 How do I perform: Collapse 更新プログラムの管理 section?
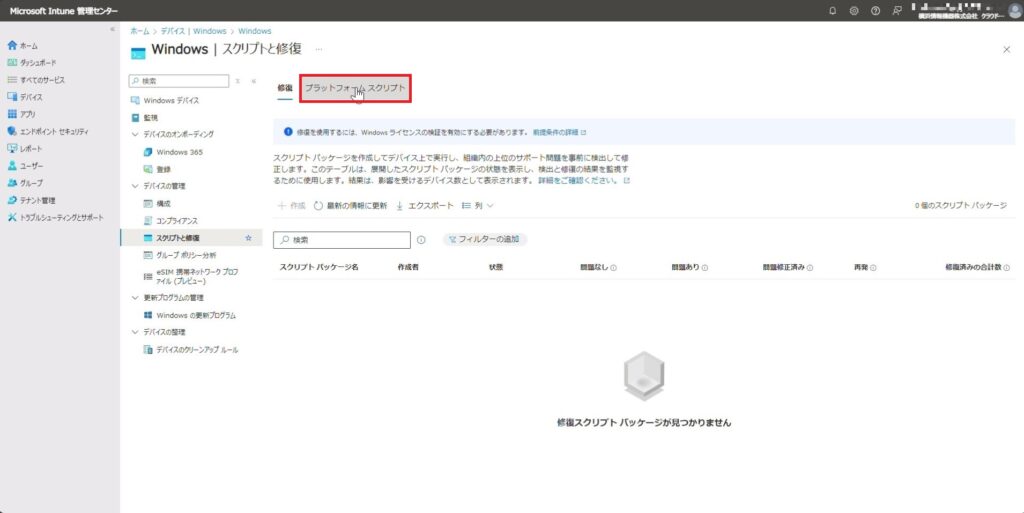[135, 298]
